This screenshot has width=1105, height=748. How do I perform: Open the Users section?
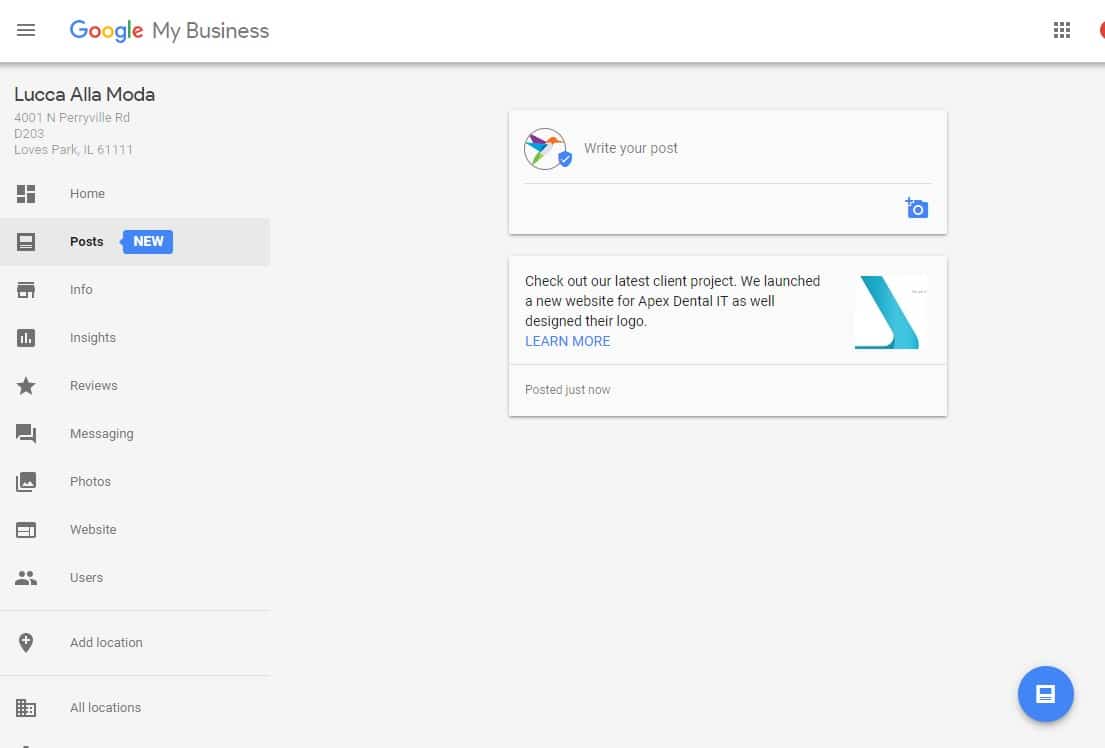[x=86, y=577]
